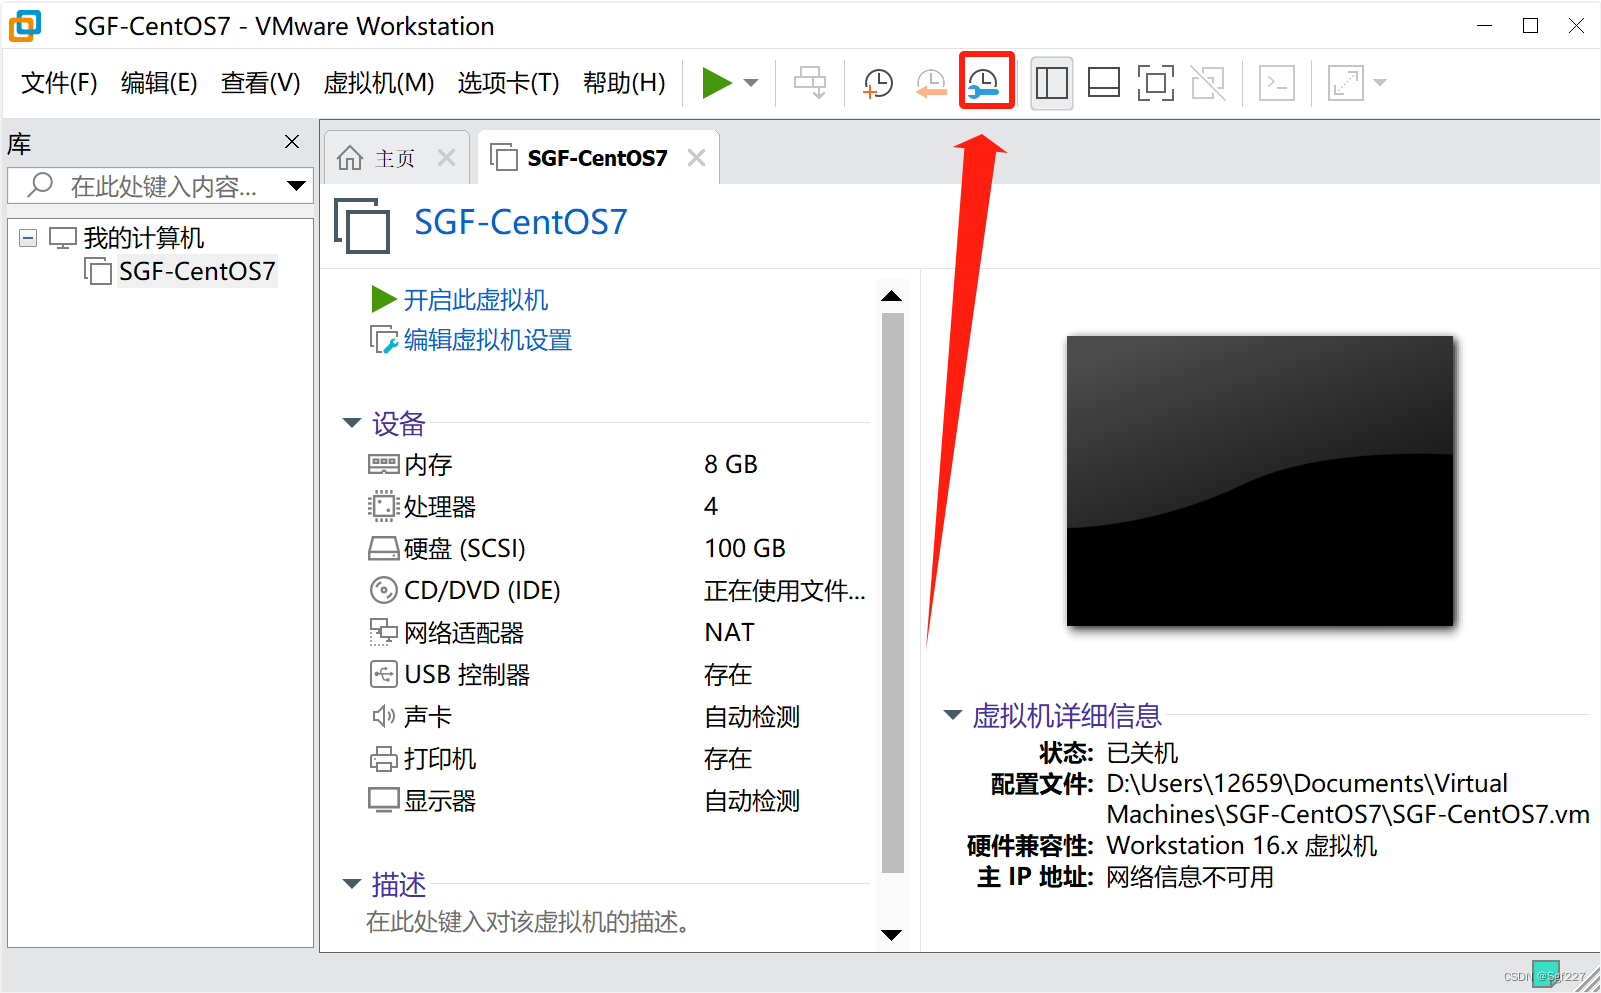1601x993 pixels.
Task: Click the console view icon
Action: pyautogui.click(x=1277, y=83)
